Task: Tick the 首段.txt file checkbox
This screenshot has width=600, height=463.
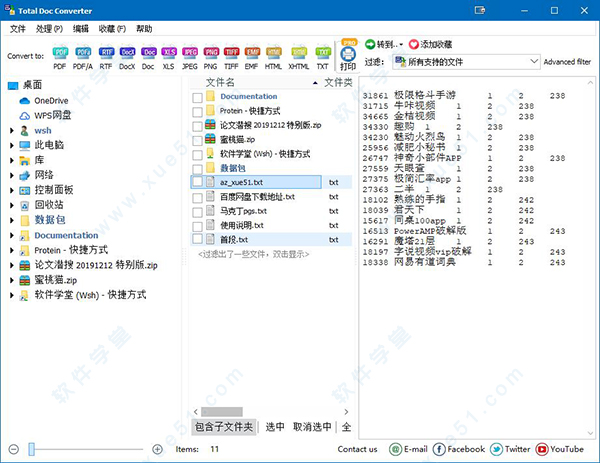Action: tap(197, 239)
